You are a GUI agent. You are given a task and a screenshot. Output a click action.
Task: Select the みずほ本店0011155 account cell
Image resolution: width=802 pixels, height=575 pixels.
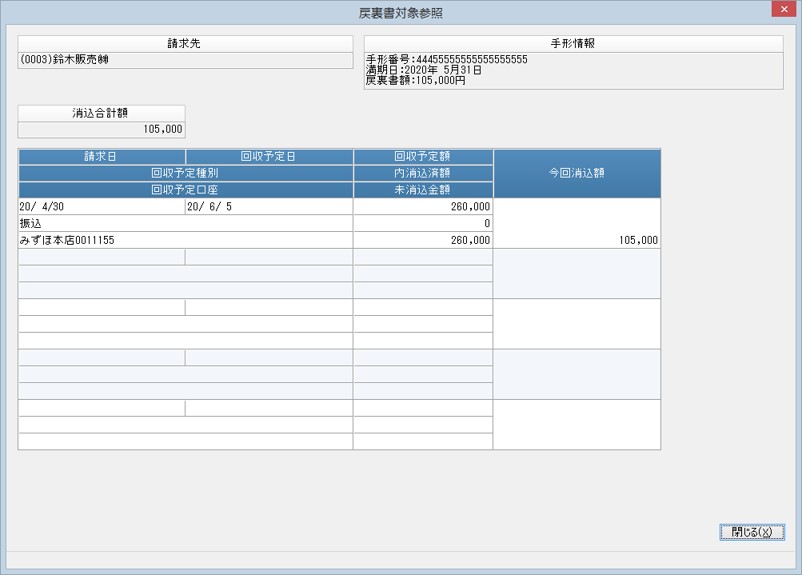[185, 240]
